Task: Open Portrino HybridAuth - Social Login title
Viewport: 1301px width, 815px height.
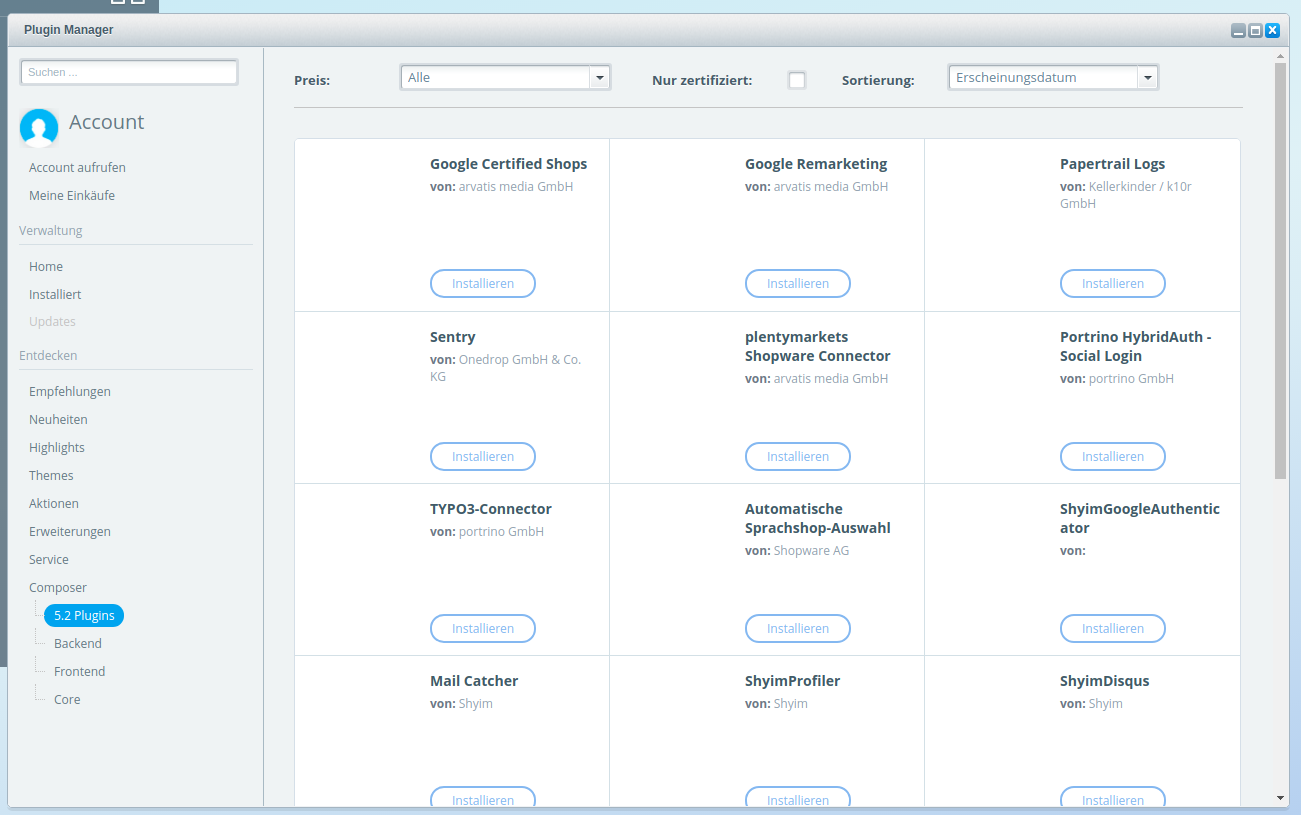Action: (x=1136, y=346)
